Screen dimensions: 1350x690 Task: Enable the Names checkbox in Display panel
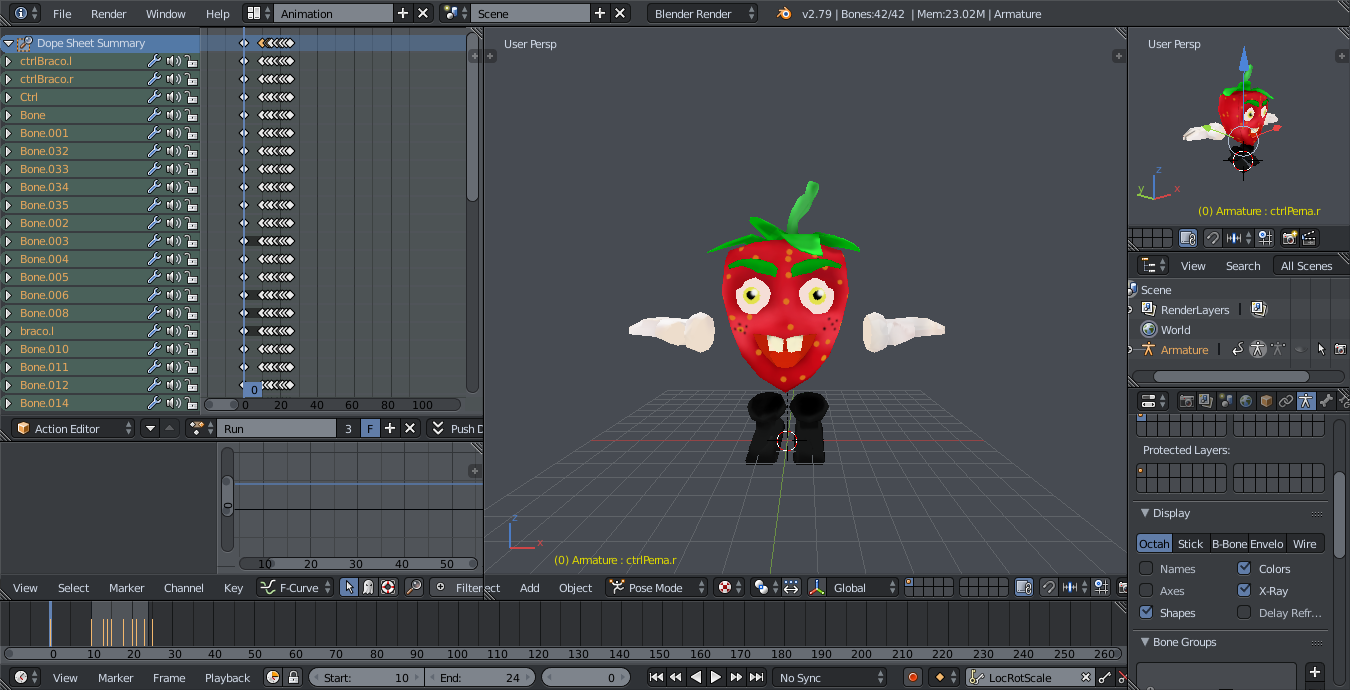coord(1145,569)
